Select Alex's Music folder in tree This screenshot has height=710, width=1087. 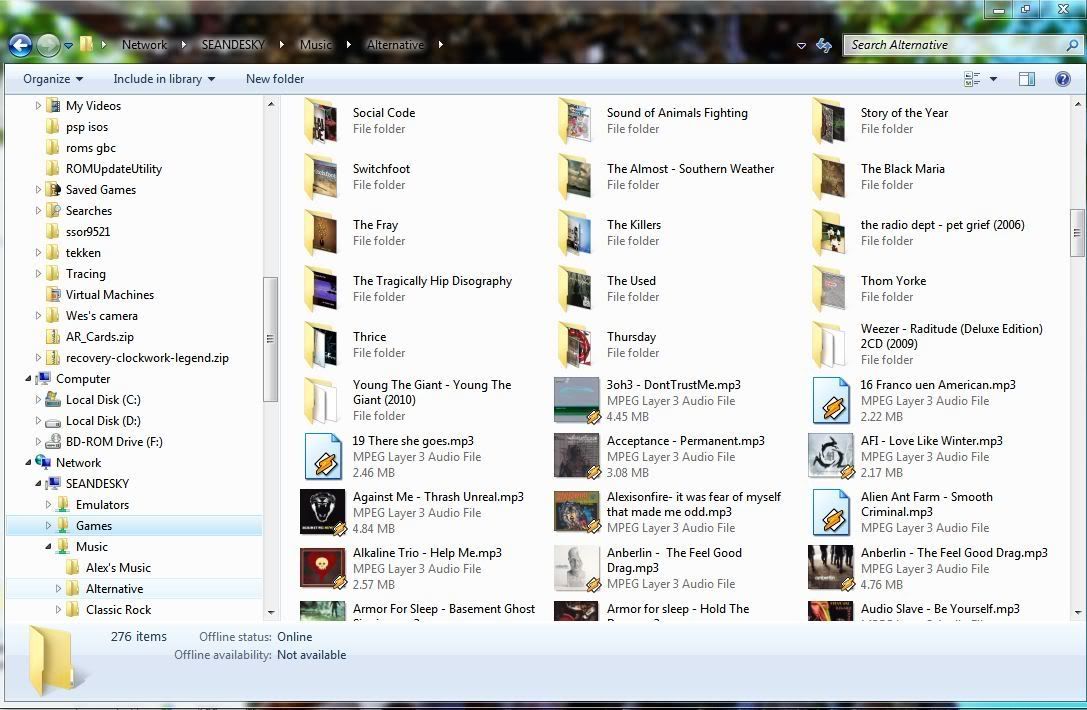pos(118,568)
